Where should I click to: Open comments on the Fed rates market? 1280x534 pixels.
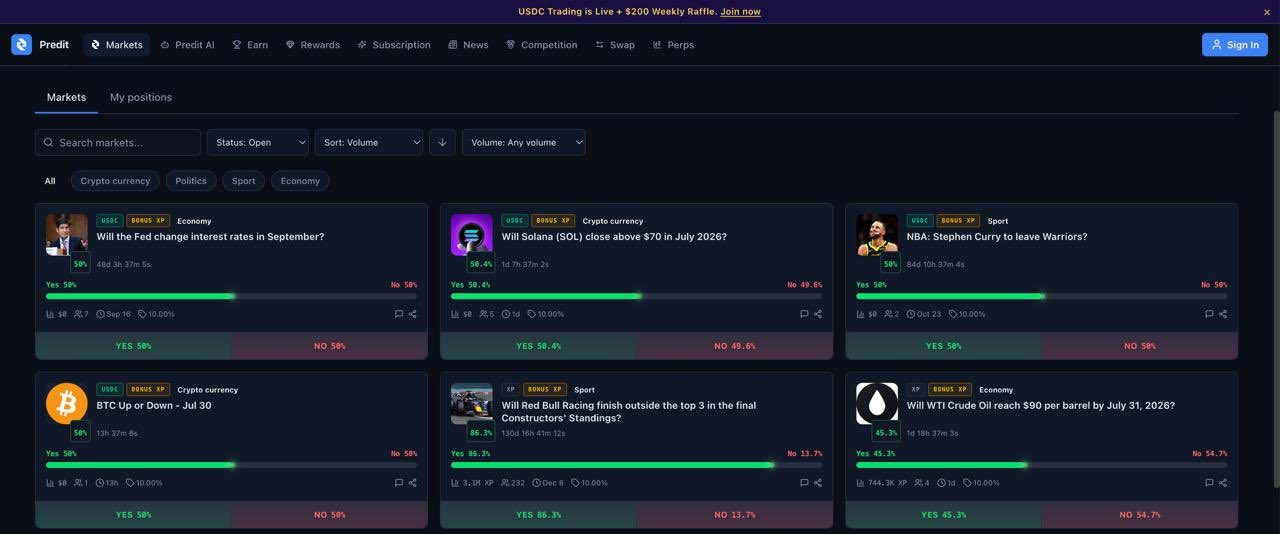point(399,314)
